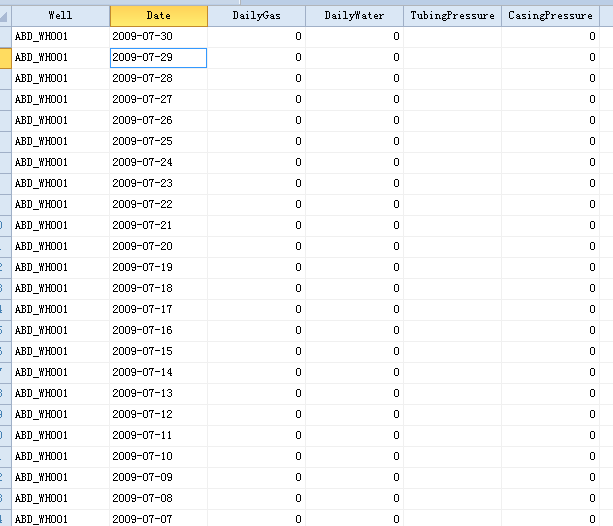
Task: Click the date cell 2009-07-24
Action: tap(159, 163)
